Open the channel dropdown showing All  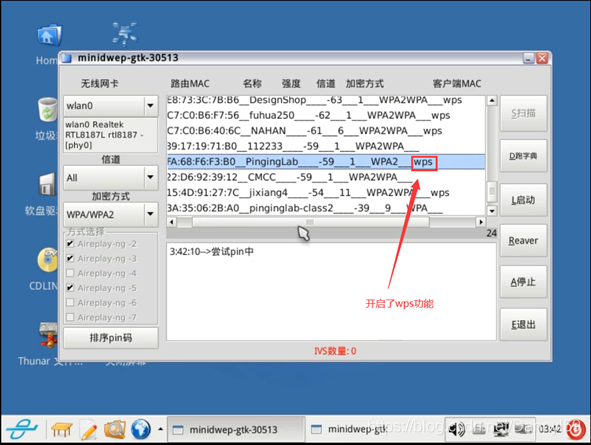[150, 177]
